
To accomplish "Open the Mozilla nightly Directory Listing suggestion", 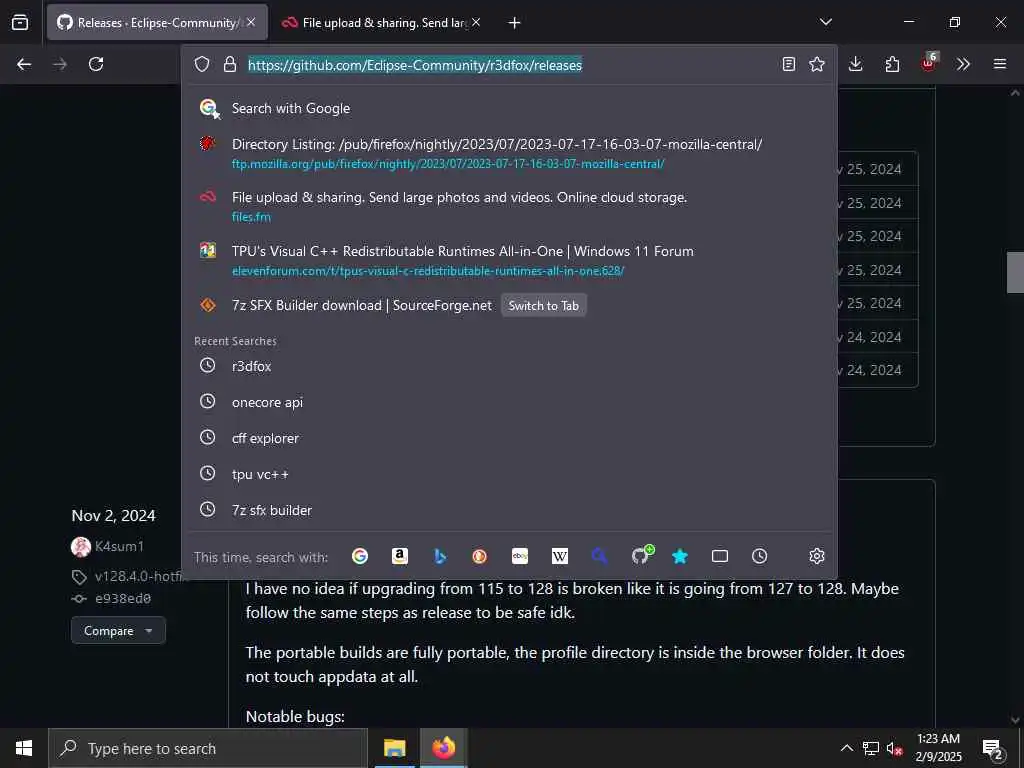I will (509, 153).
